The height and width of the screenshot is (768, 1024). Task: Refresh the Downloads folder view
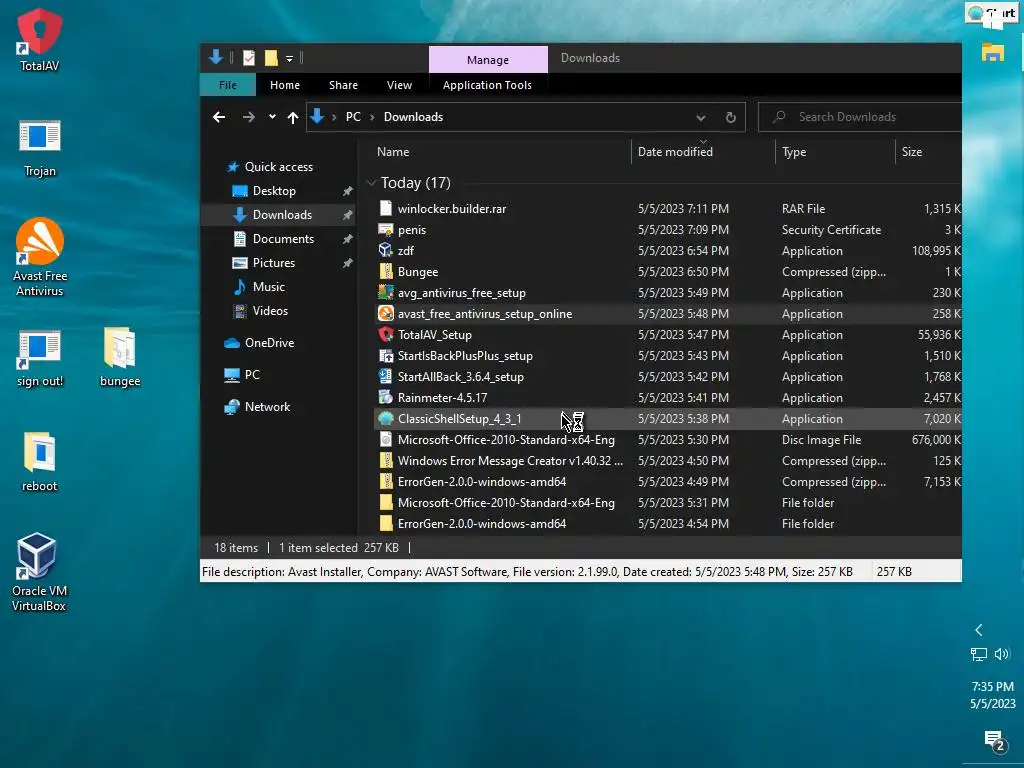pyautogui.click(x=731, y=118)
